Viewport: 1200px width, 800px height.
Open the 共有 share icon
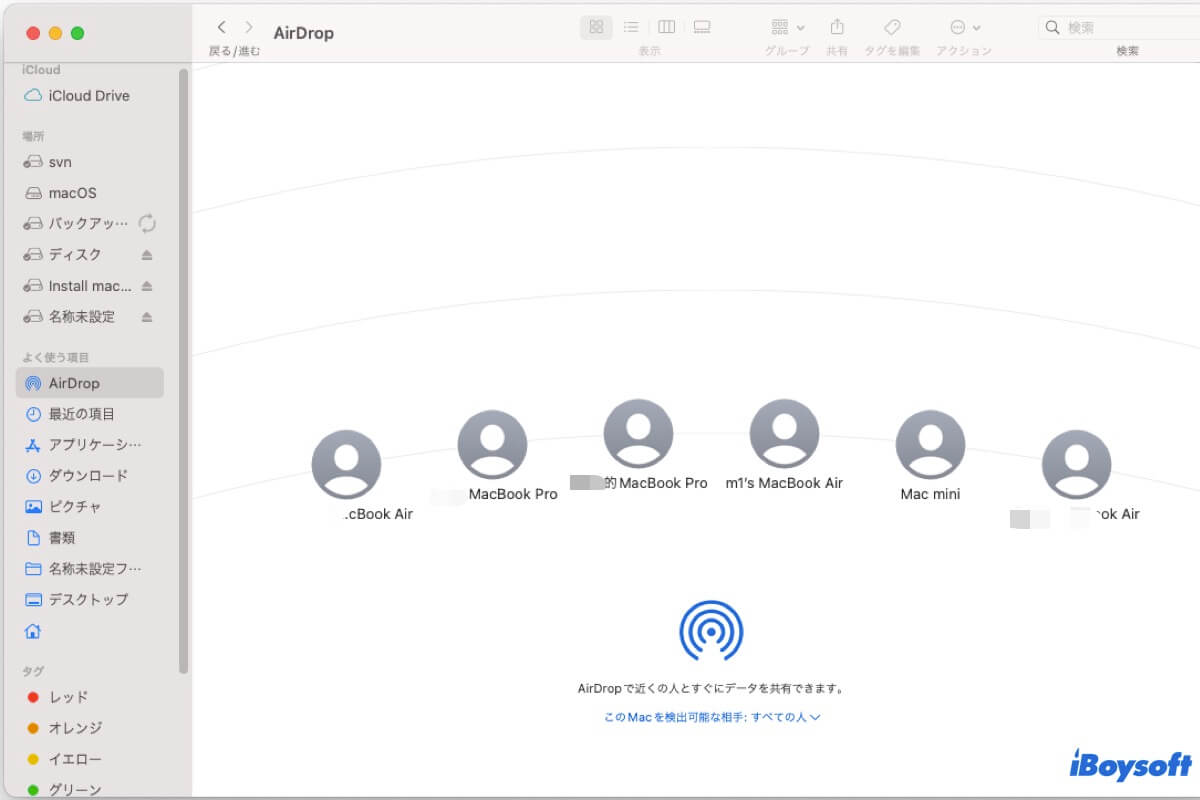click(839, 27)
